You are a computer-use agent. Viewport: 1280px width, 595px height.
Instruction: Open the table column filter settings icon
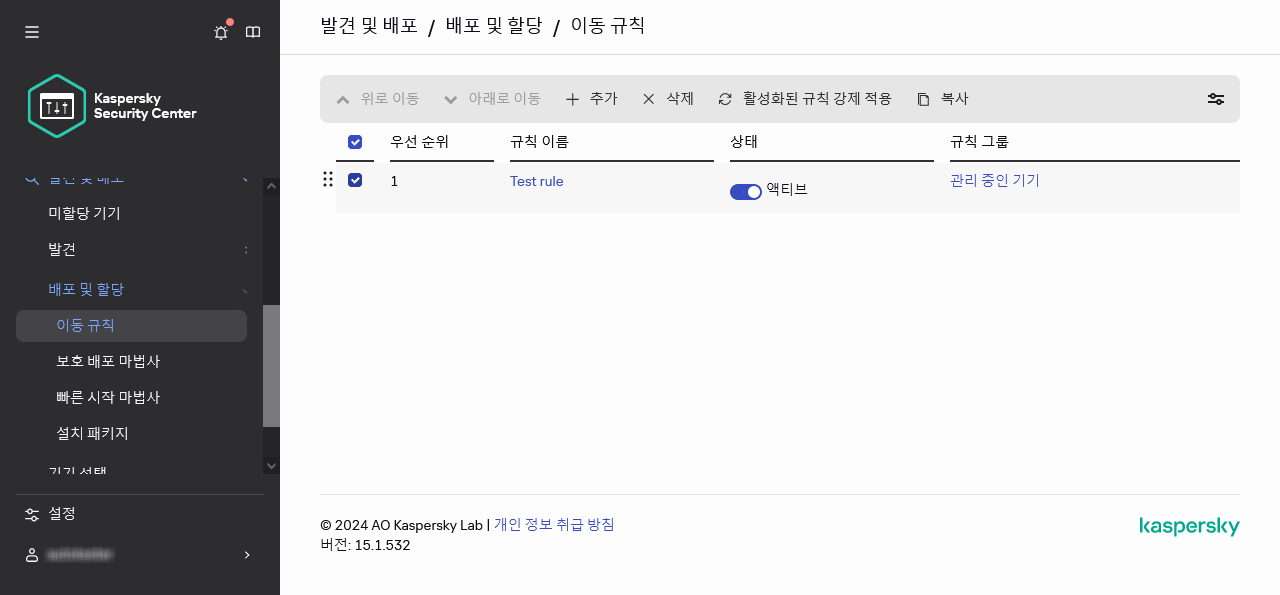point(1215,99)
